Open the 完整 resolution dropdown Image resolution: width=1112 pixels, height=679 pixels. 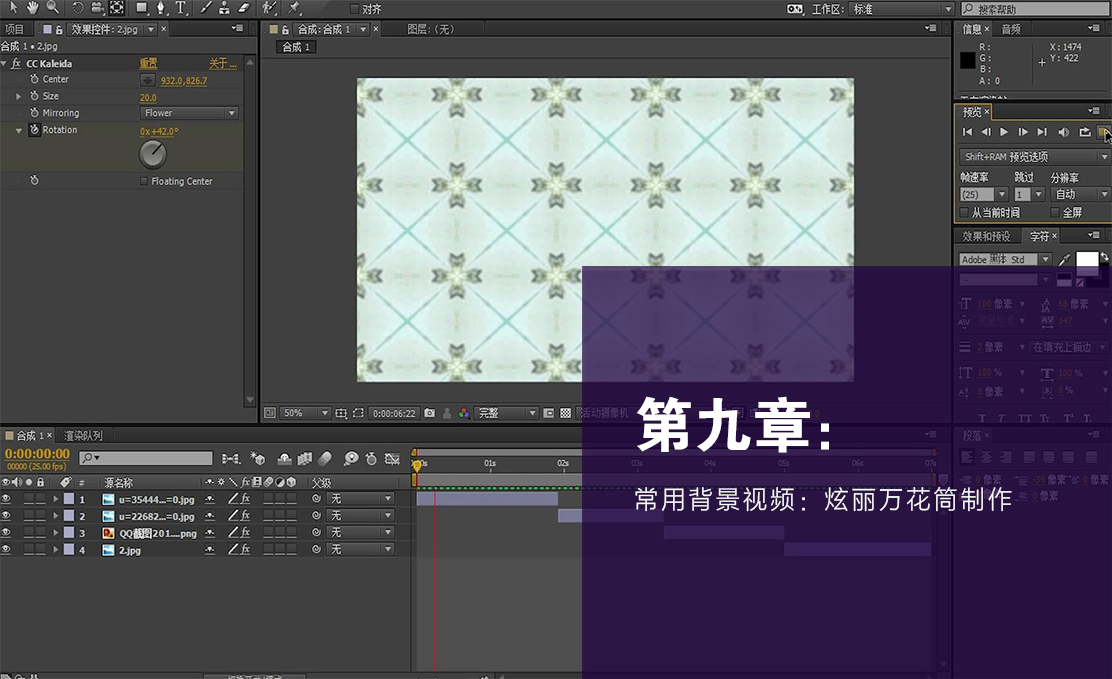pos(506,413)
